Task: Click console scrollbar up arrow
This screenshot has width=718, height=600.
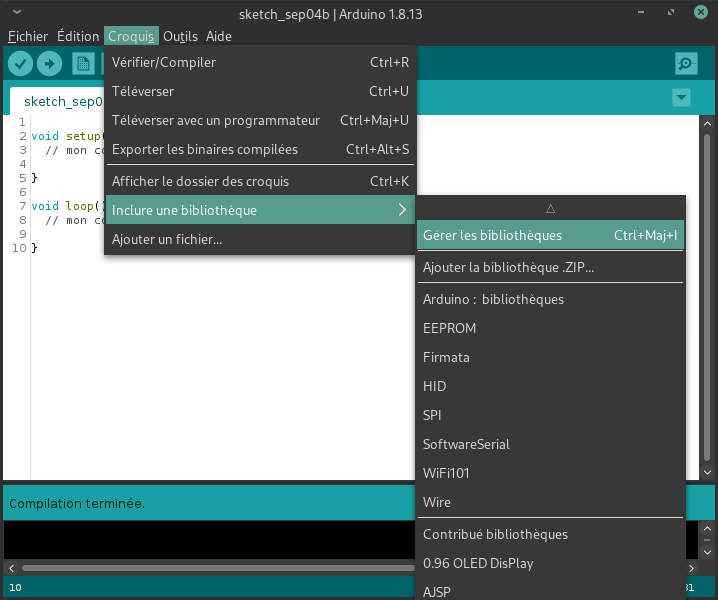Action: (x=707, y=529)
